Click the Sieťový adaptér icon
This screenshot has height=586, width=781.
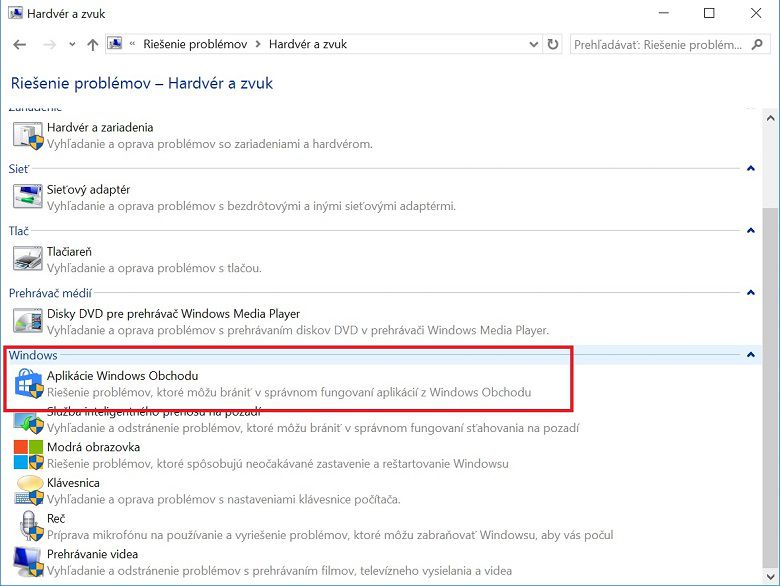click(x=28, y=197)
